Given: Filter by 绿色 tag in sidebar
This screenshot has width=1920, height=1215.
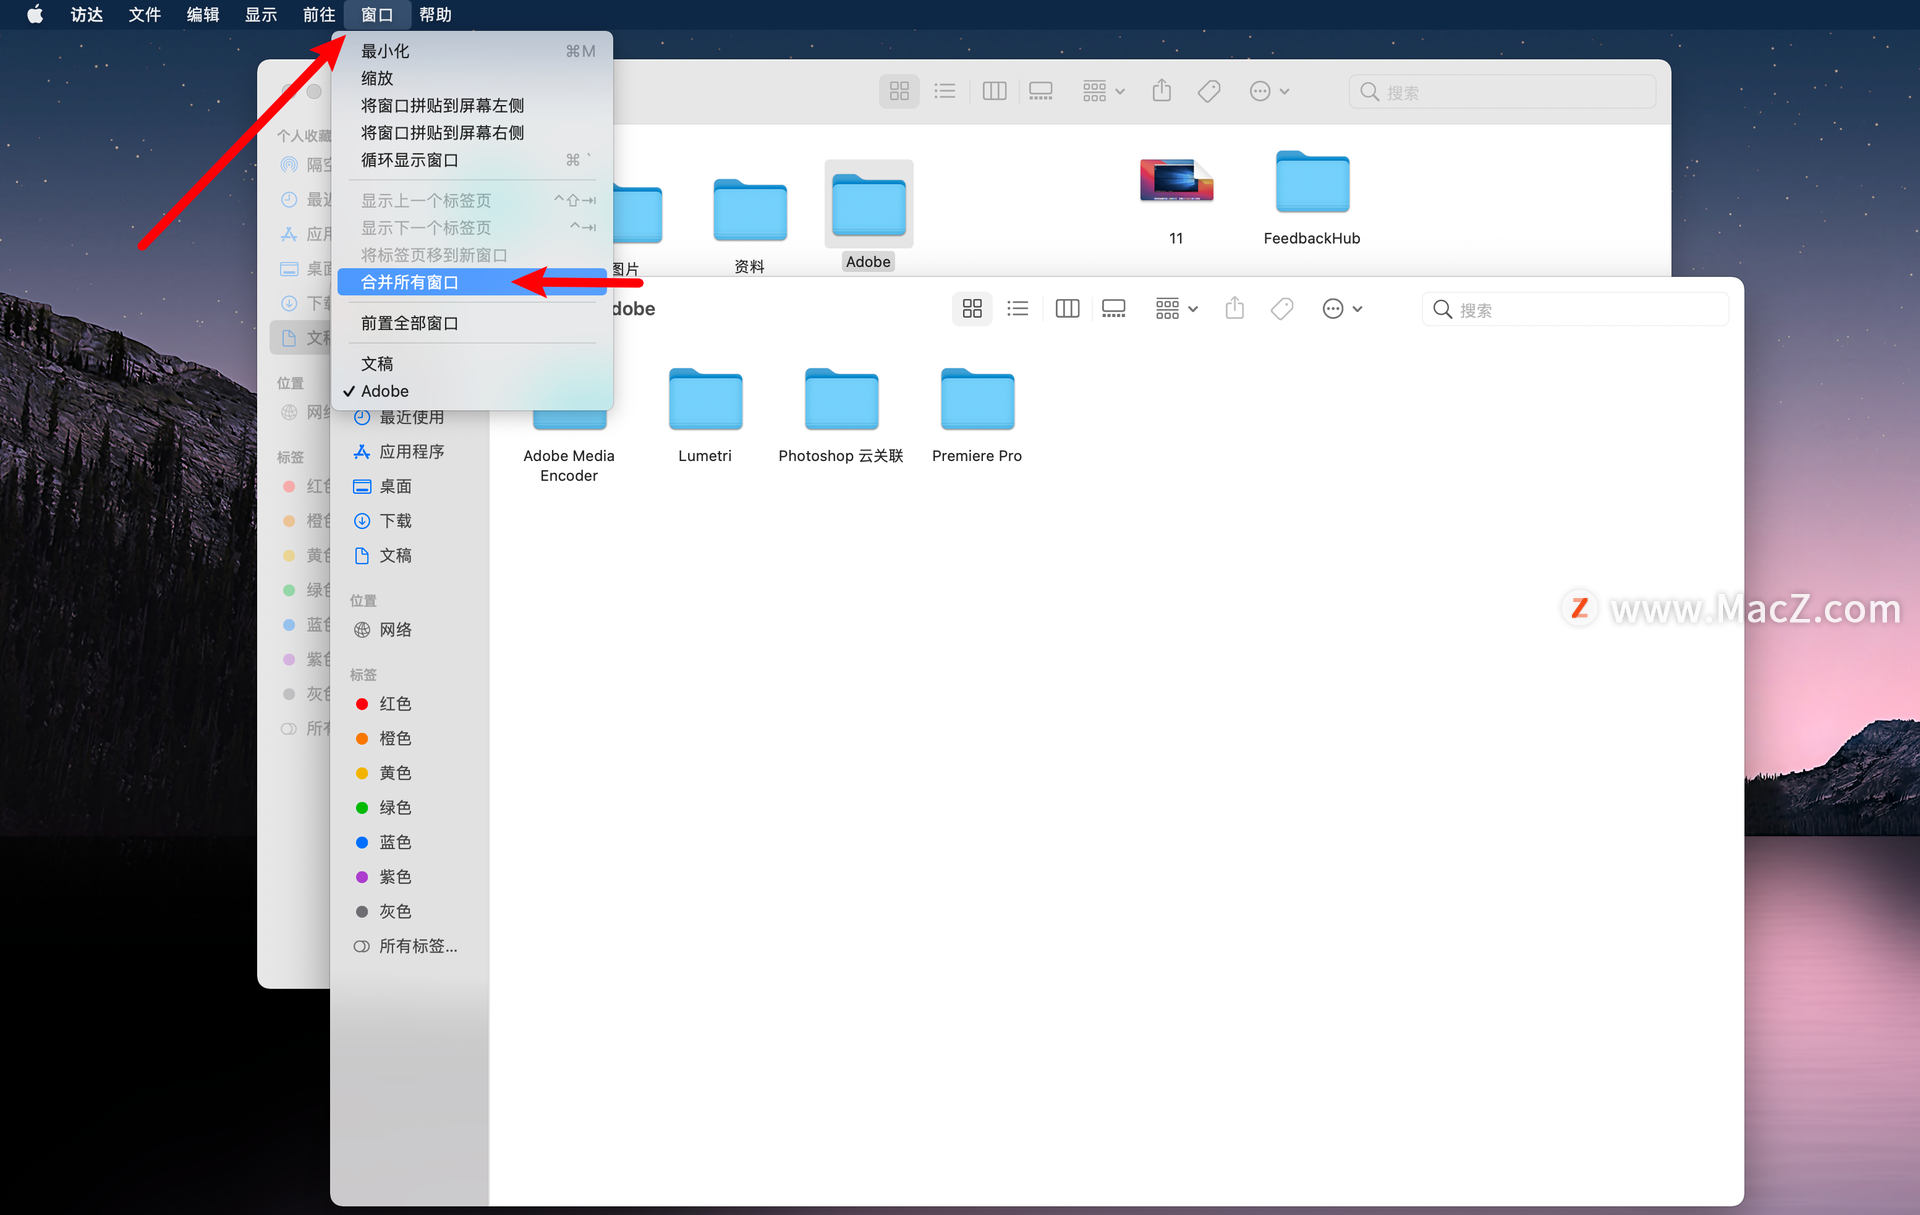Looking at the screenshot, I should click(410, 807).
